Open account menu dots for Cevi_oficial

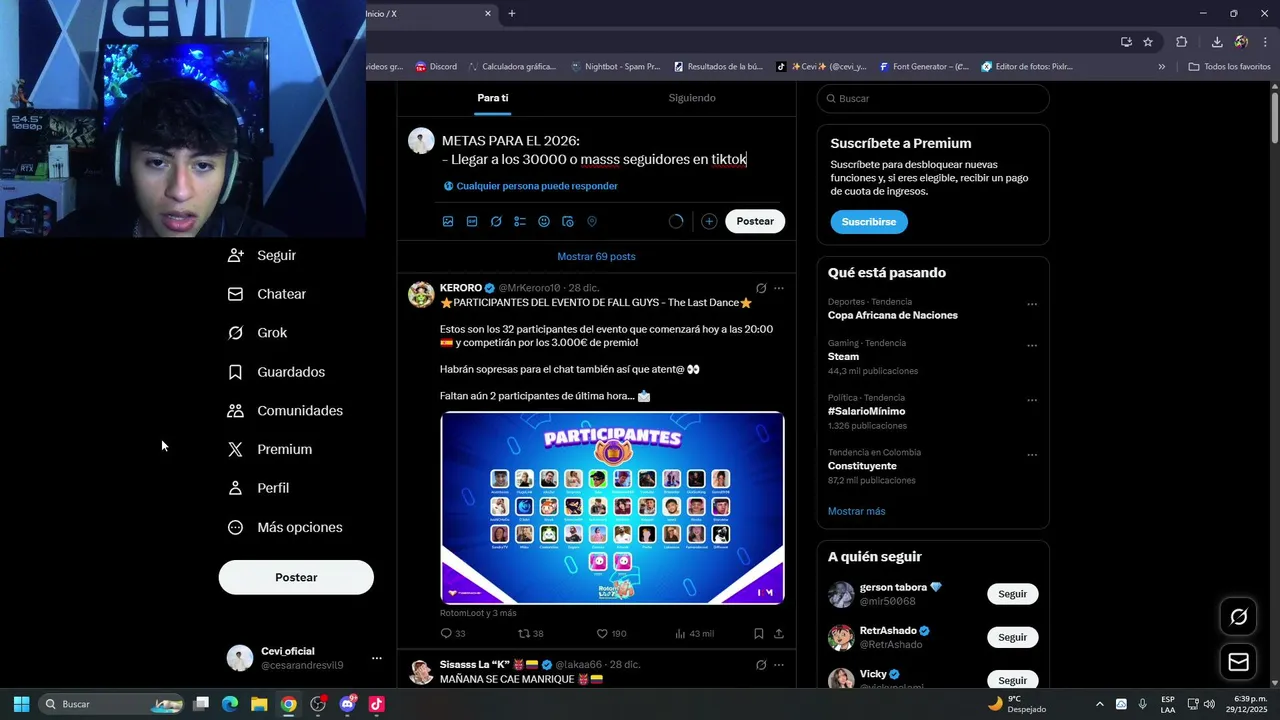(x=377, y=658)
